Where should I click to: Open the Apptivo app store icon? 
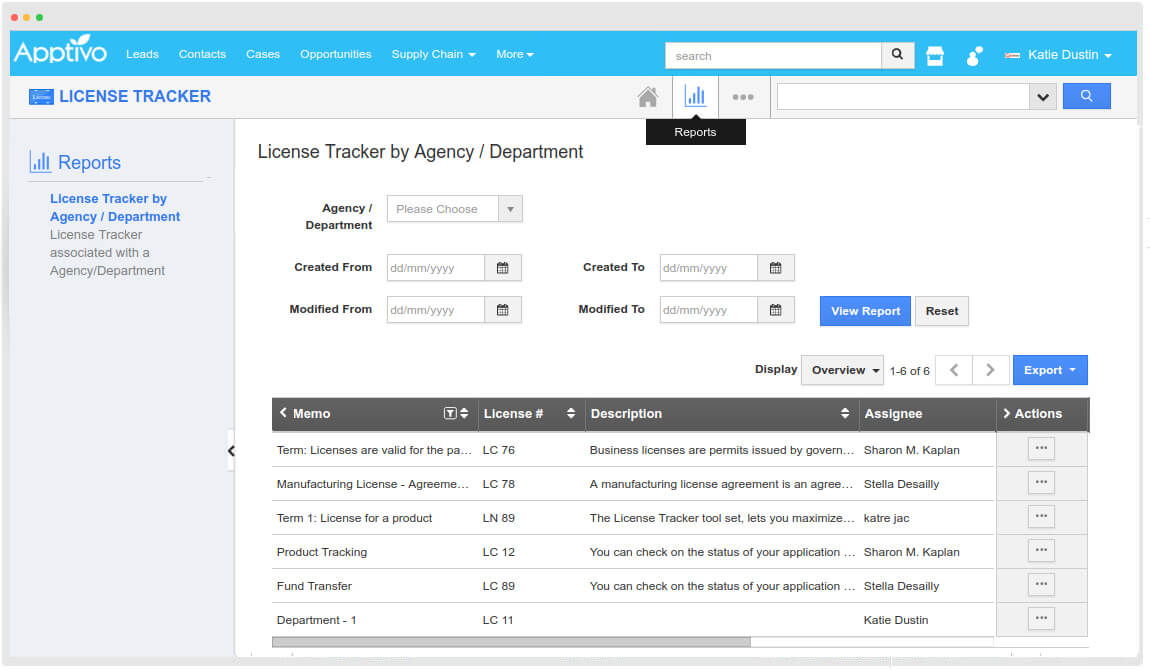coord(934,55)
